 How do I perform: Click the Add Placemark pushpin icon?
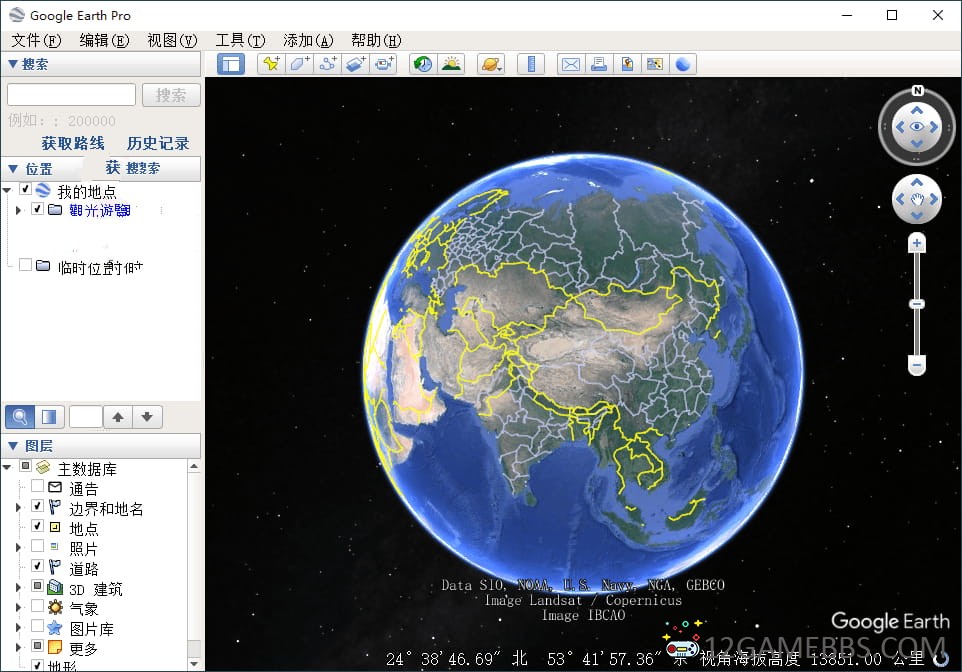[x=270, y=64]
